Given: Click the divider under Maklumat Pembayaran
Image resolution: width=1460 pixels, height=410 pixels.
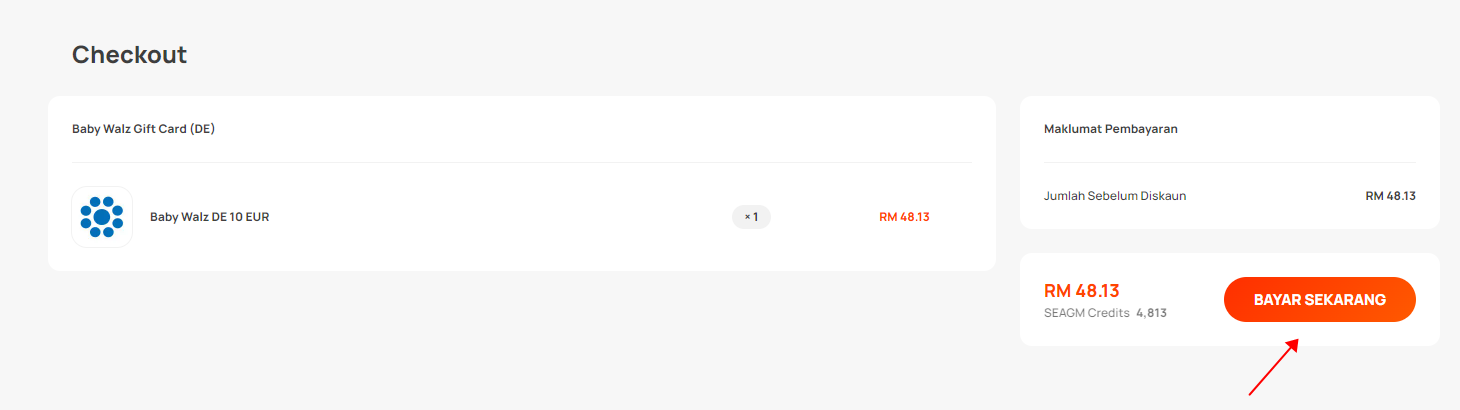Looking at the screenshot, I should (1230, 162).
